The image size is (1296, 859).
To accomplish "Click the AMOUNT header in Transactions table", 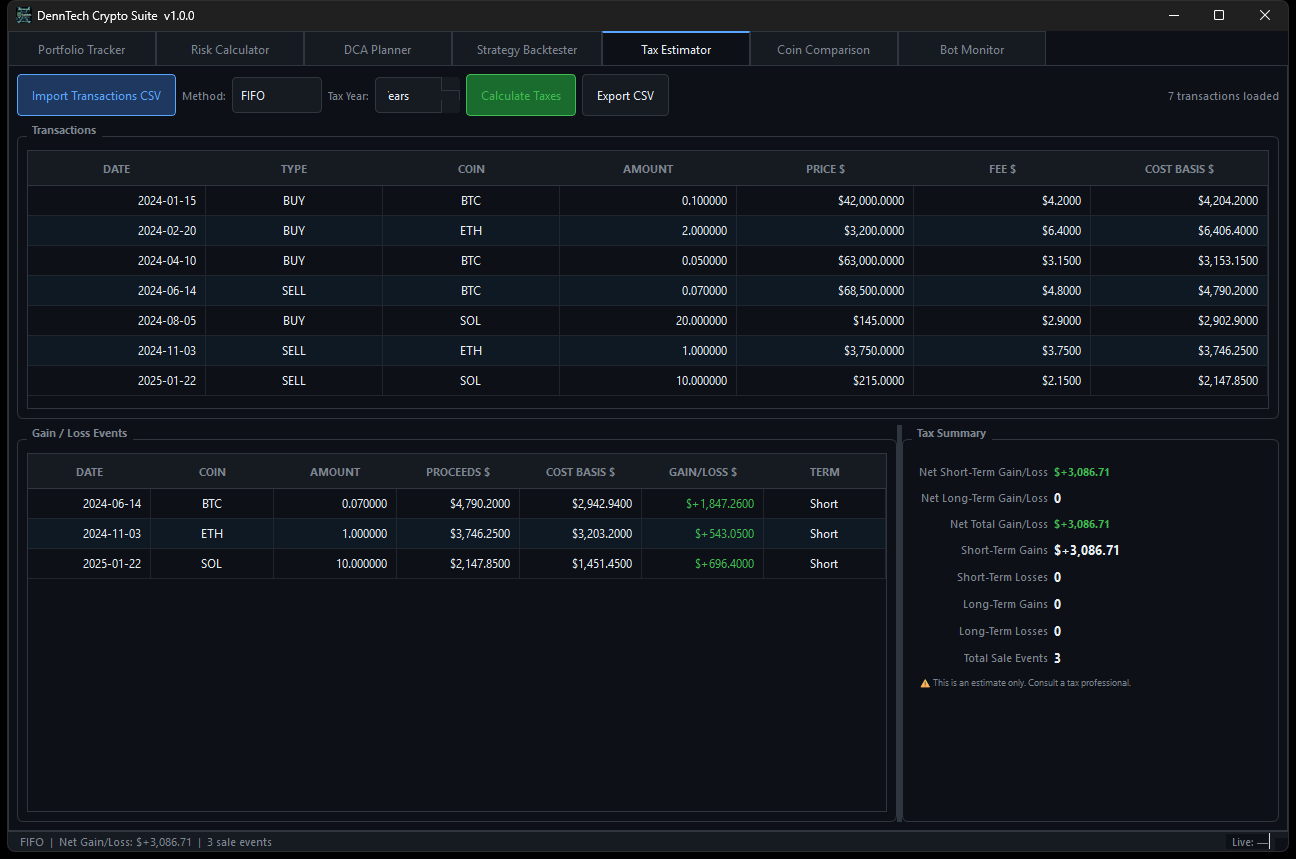I will click(x=648, y=169).
